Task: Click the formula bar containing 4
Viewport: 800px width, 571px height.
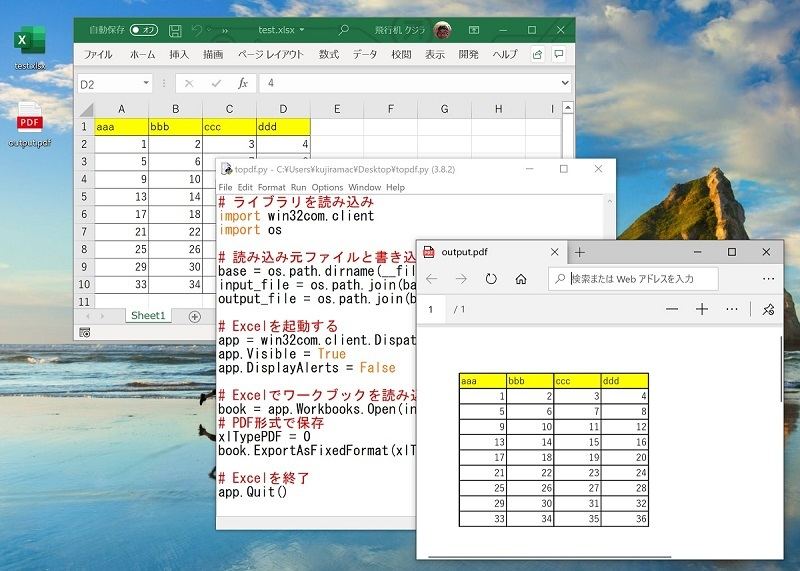Action: [408, 83]
